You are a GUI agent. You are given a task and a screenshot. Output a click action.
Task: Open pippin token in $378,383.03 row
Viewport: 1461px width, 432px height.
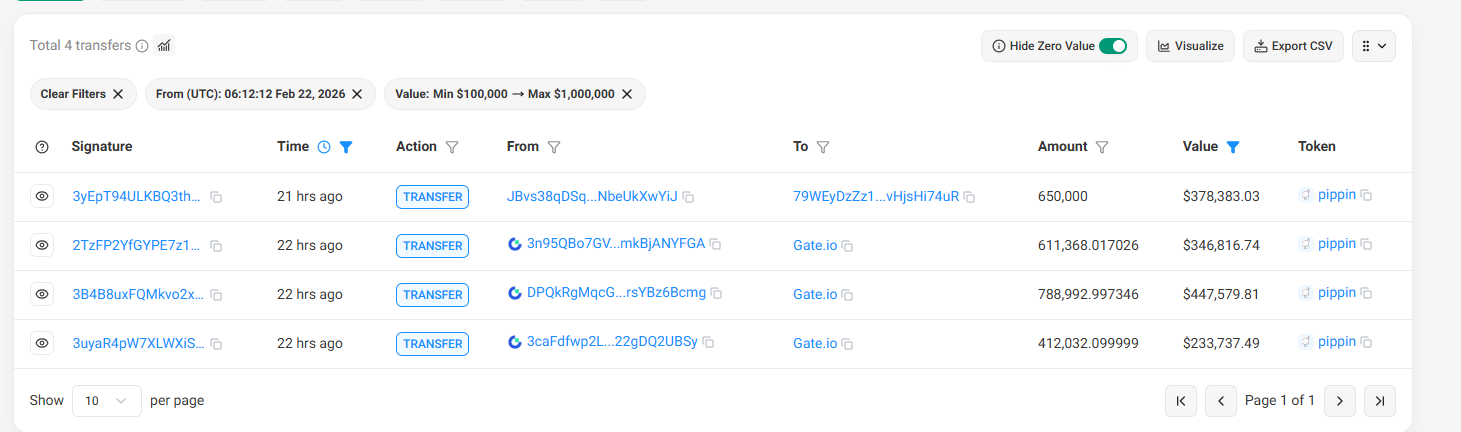(x=1337, y=194)
